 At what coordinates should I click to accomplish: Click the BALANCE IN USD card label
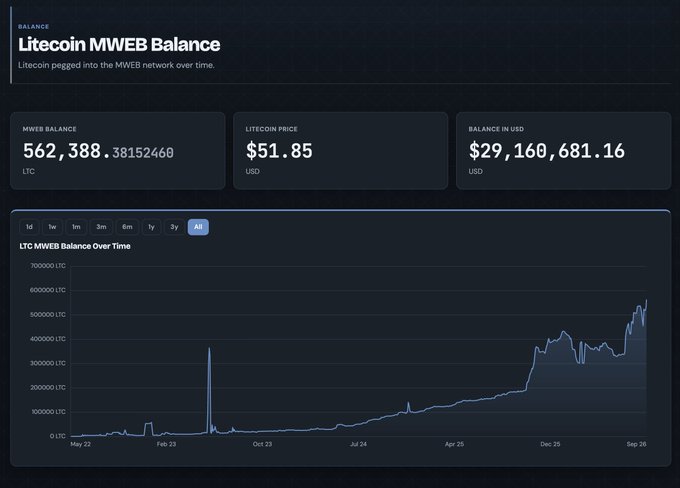click(x=496, y=129)
